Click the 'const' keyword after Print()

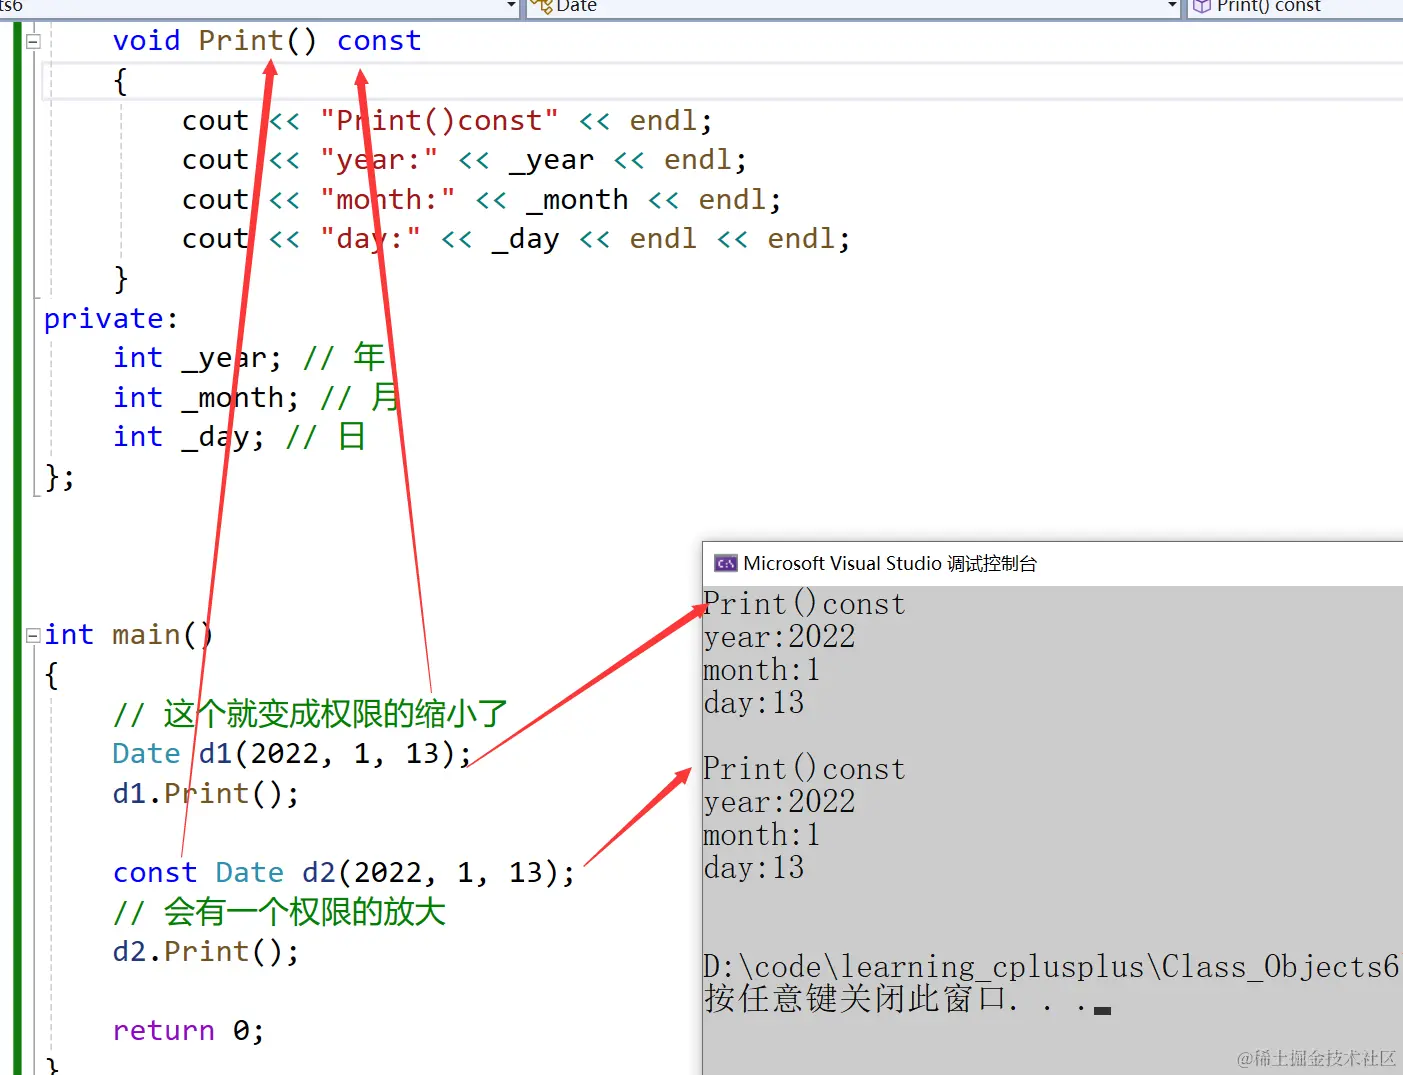coord(379,41)
